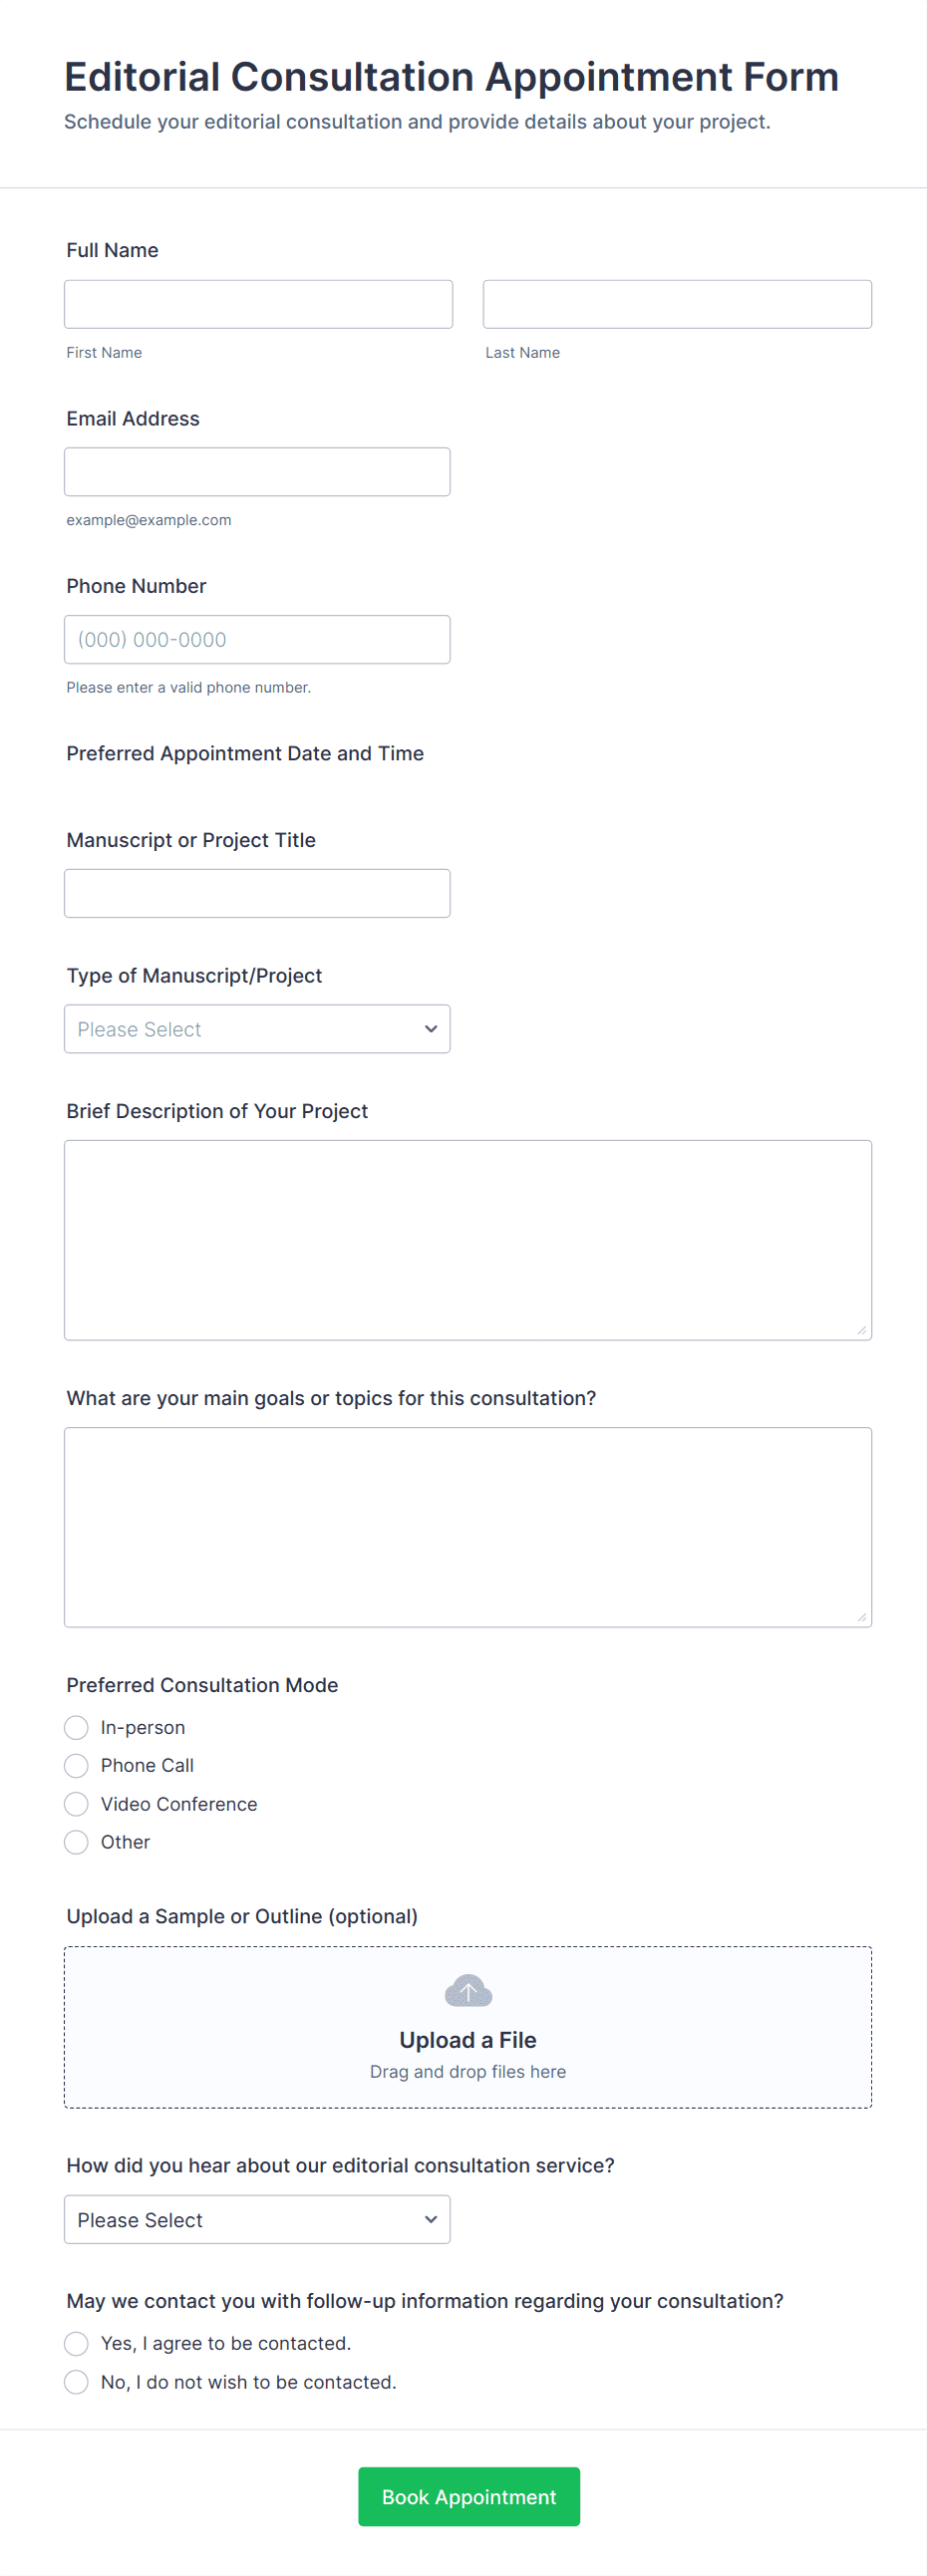Expand the how did you hear dropdown
Screen dimensions: 927x2576
point(257,2219)
